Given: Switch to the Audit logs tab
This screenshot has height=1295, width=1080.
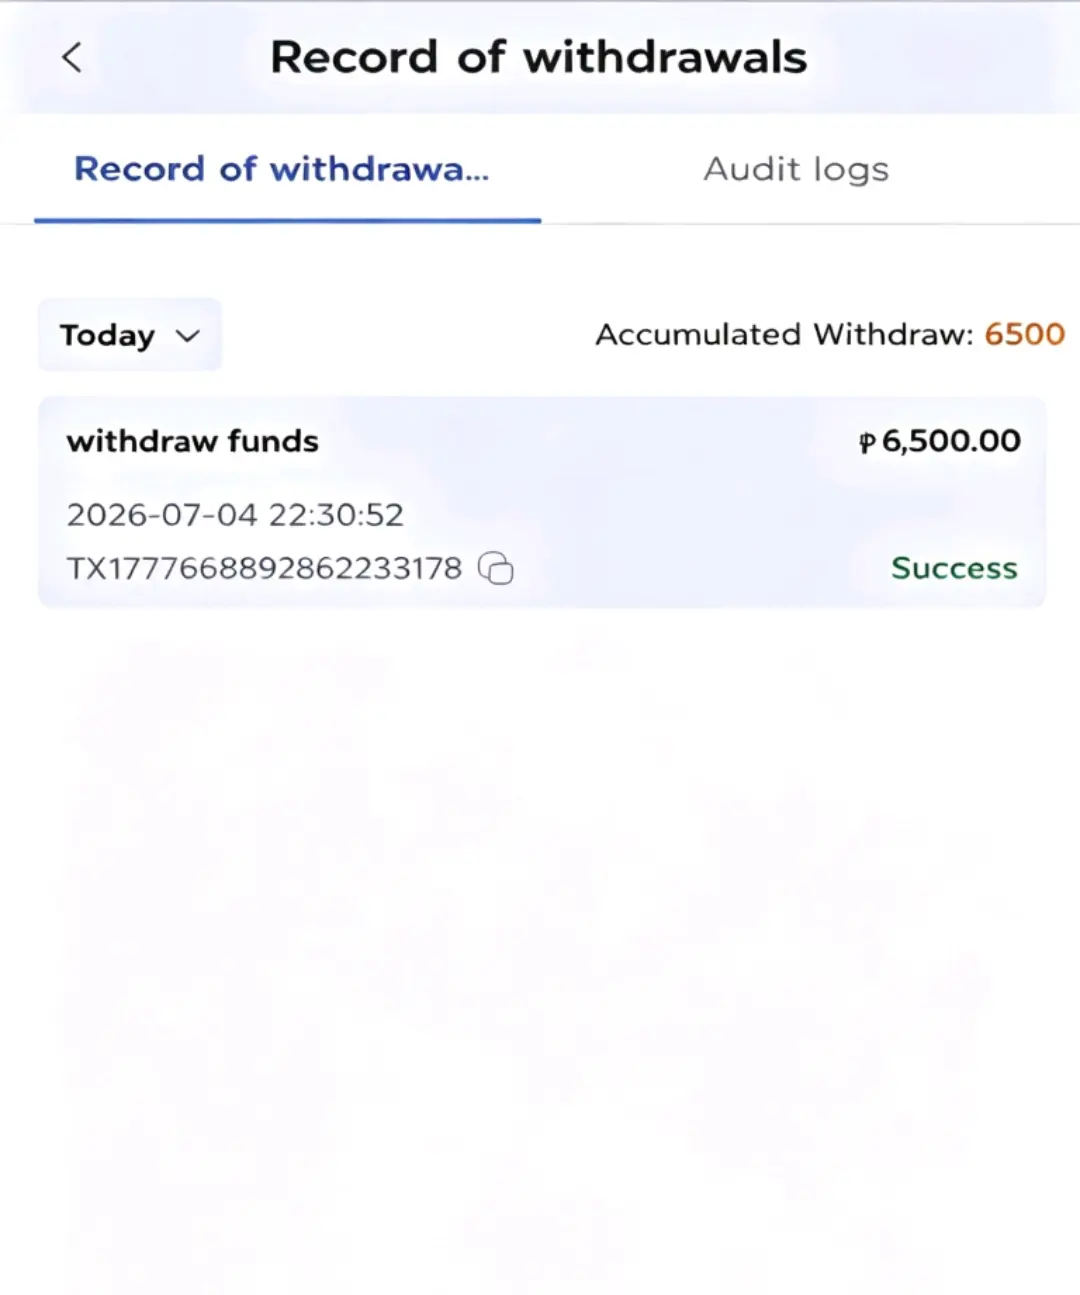Looking at the screenshot, I should (x=796, y=169).
